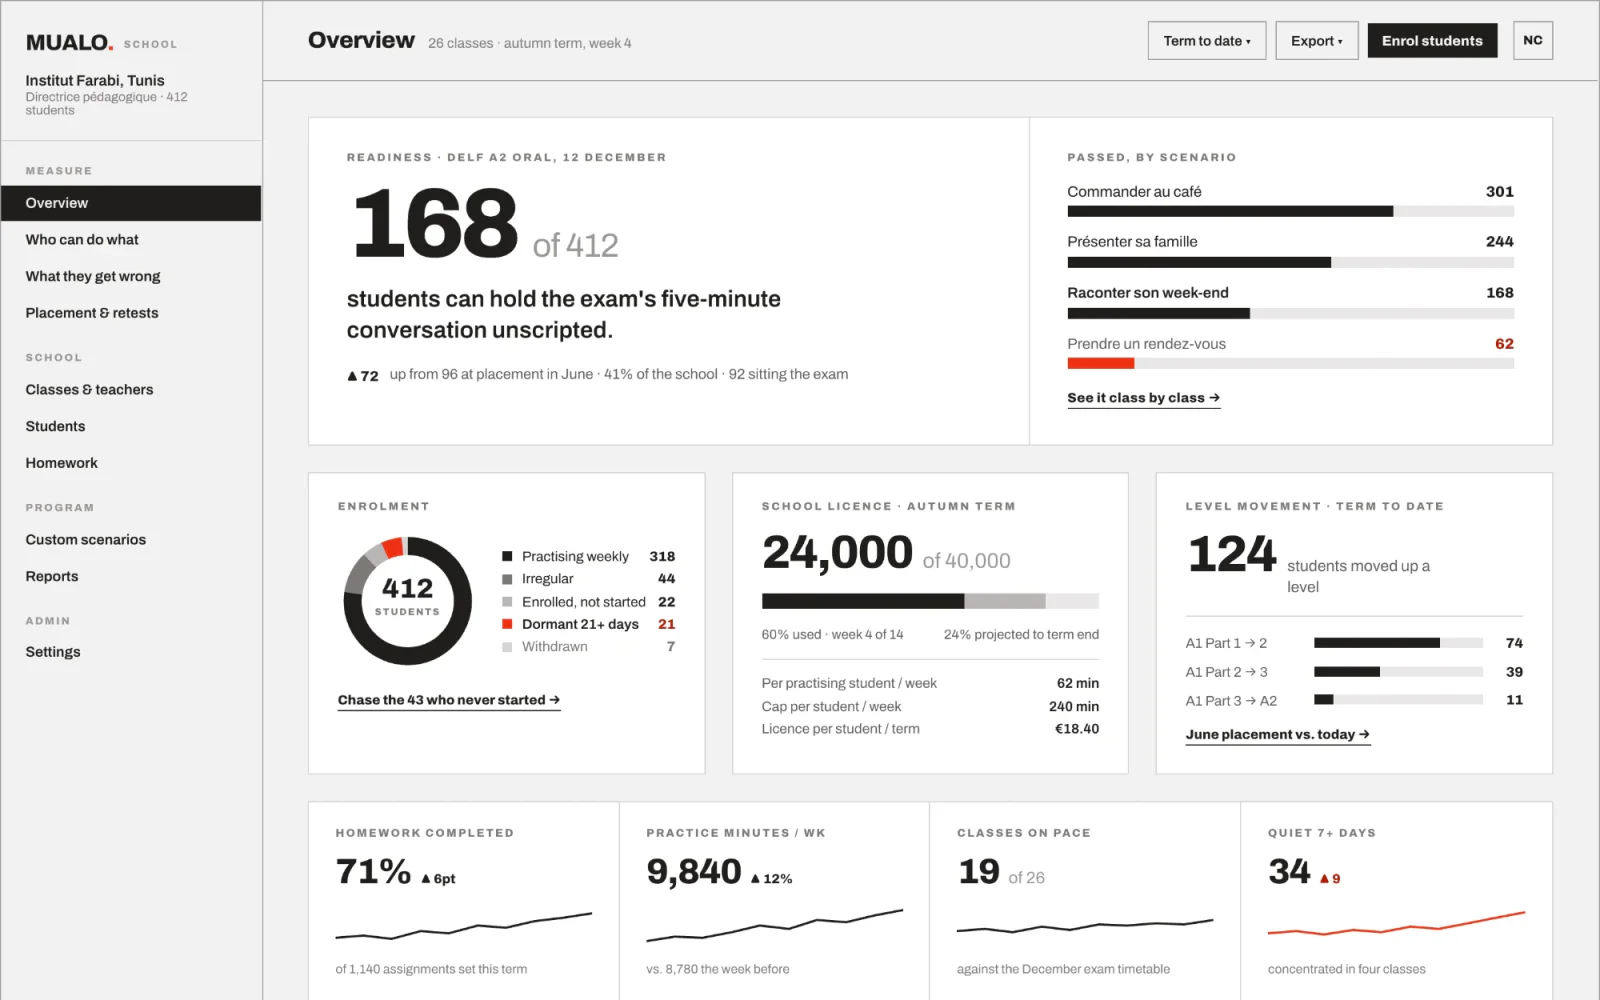Click the Raconter son week-end progress bar
Screen dimensions: 1600x1000
1290,313
